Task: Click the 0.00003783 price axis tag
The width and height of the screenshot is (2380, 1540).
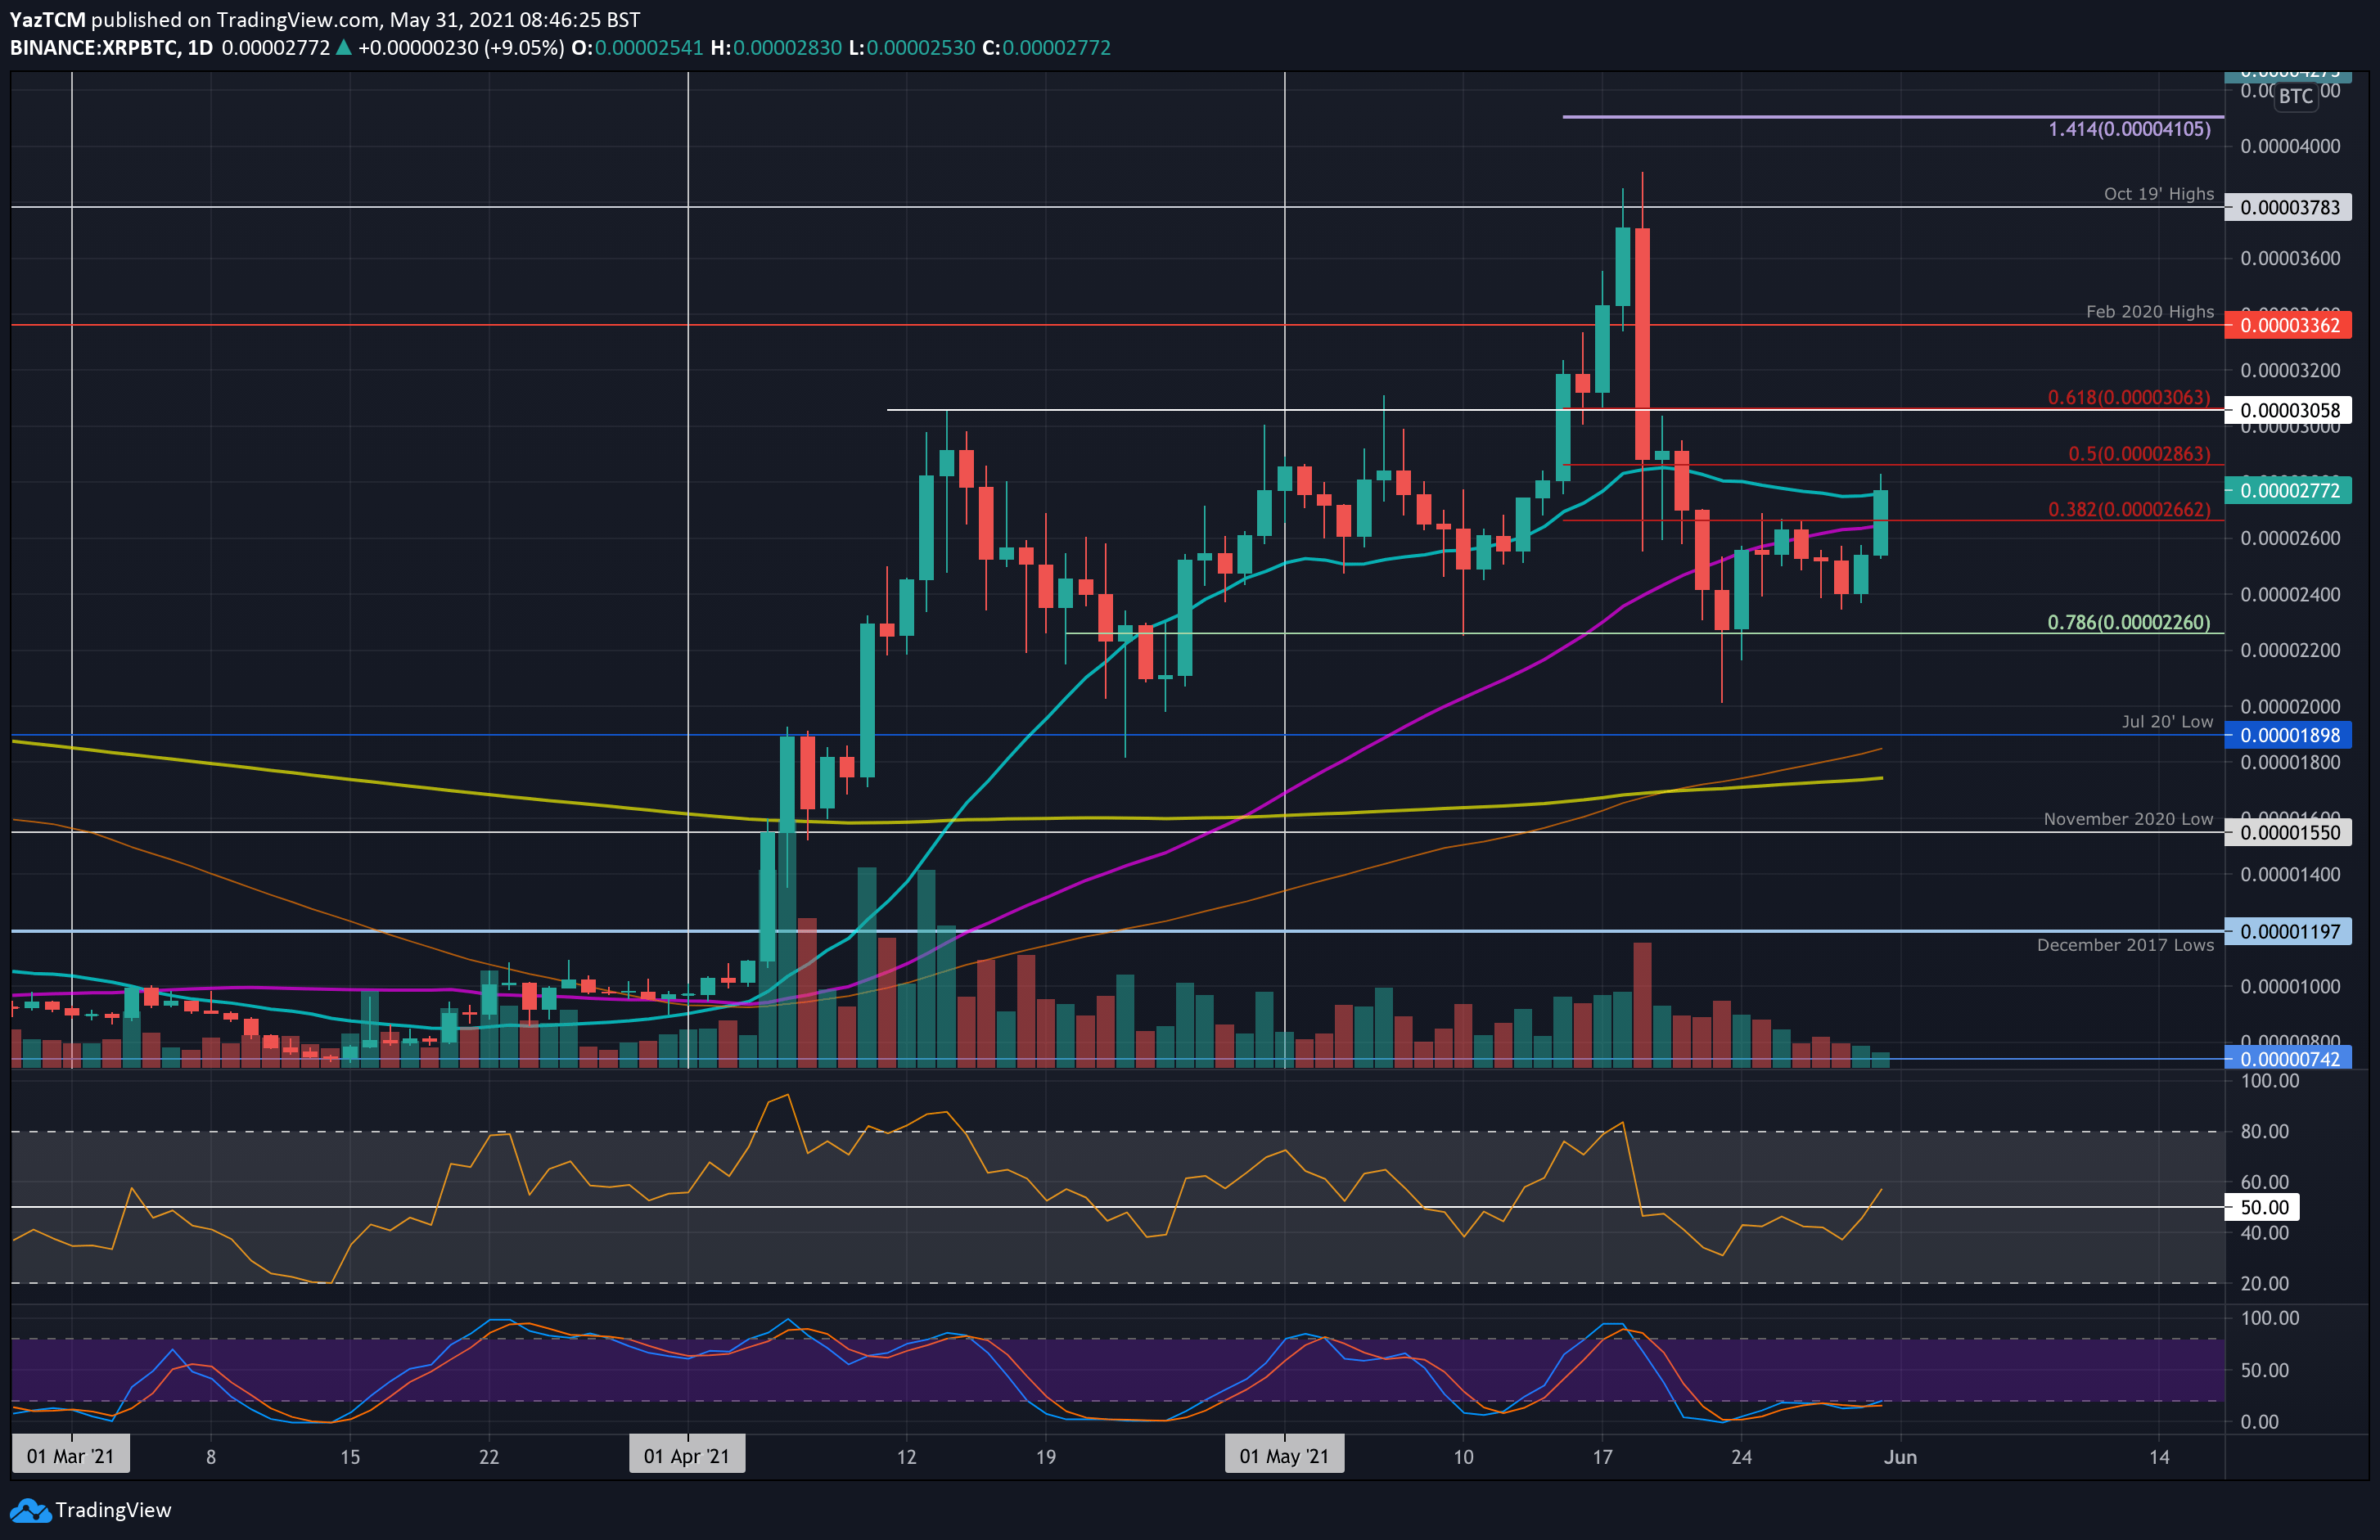Action: click(x=2288, y=207)
